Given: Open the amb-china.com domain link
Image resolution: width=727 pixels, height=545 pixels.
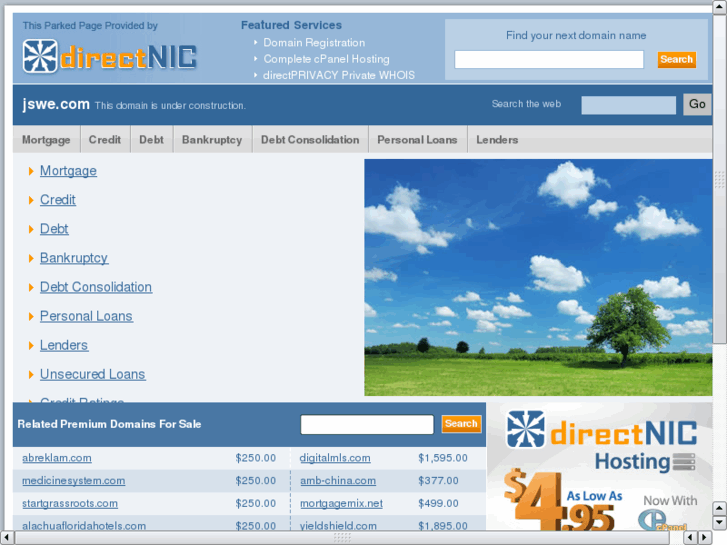Looking at the screenshot, I should (338, 481).
